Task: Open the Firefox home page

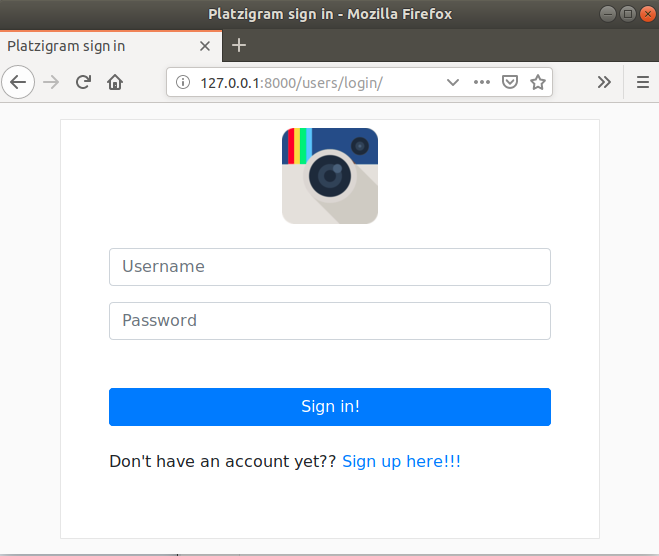Action: click(116, 82)
